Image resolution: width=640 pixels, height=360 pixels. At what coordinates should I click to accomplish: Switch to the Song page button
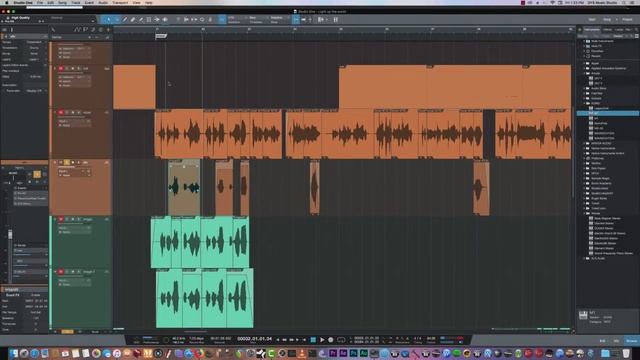point(607,19)
